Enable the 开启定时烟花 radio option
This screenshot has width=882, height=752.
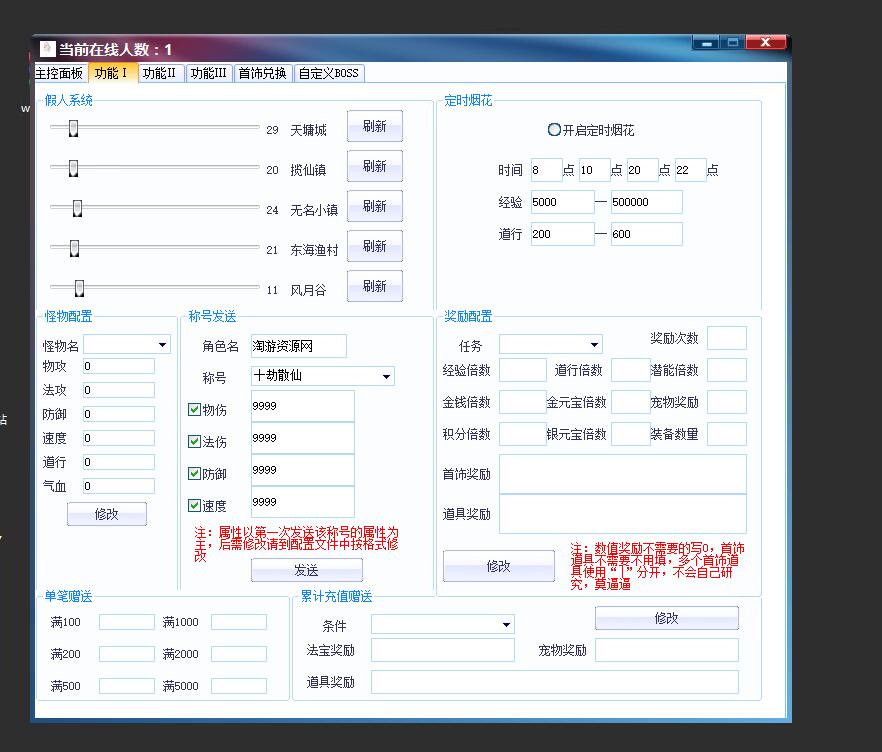554,130
